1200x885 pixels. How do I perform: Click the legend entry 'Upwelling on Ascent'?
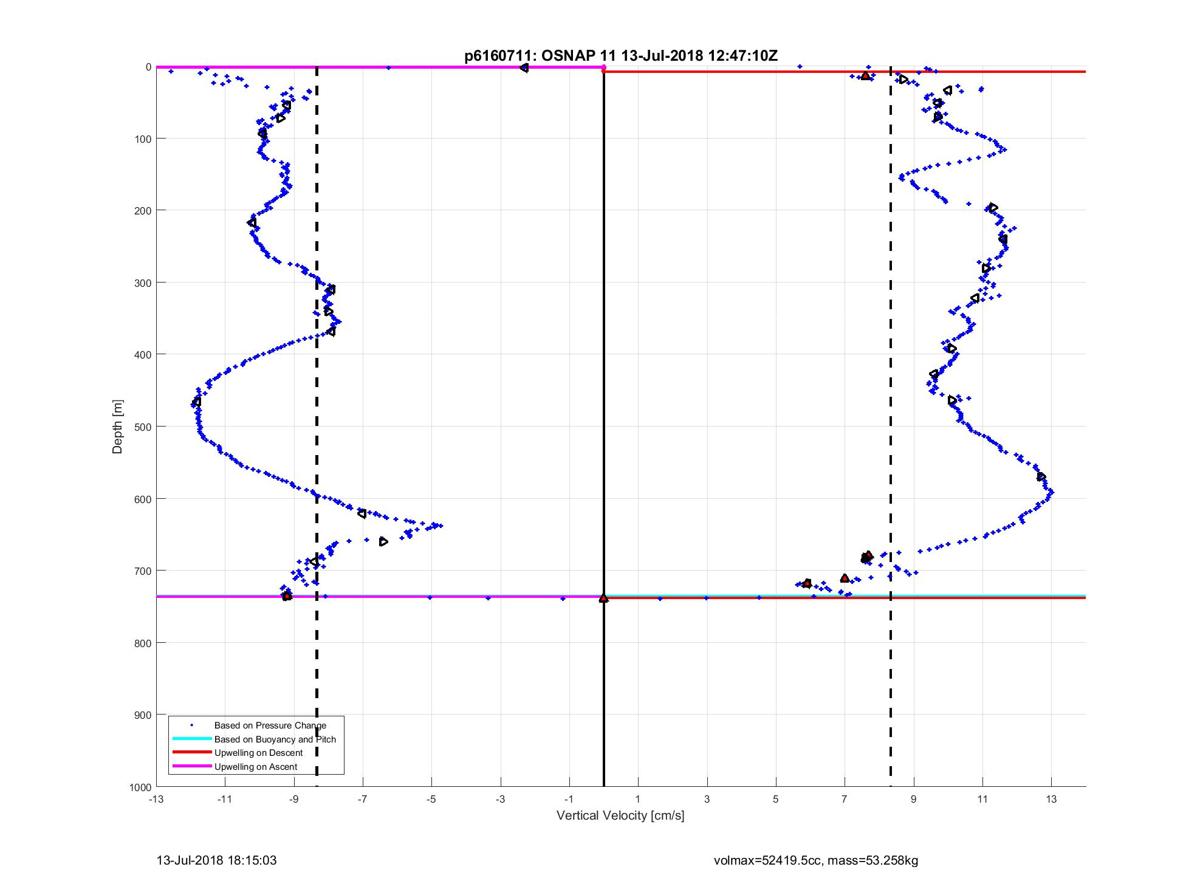point(257,766)
